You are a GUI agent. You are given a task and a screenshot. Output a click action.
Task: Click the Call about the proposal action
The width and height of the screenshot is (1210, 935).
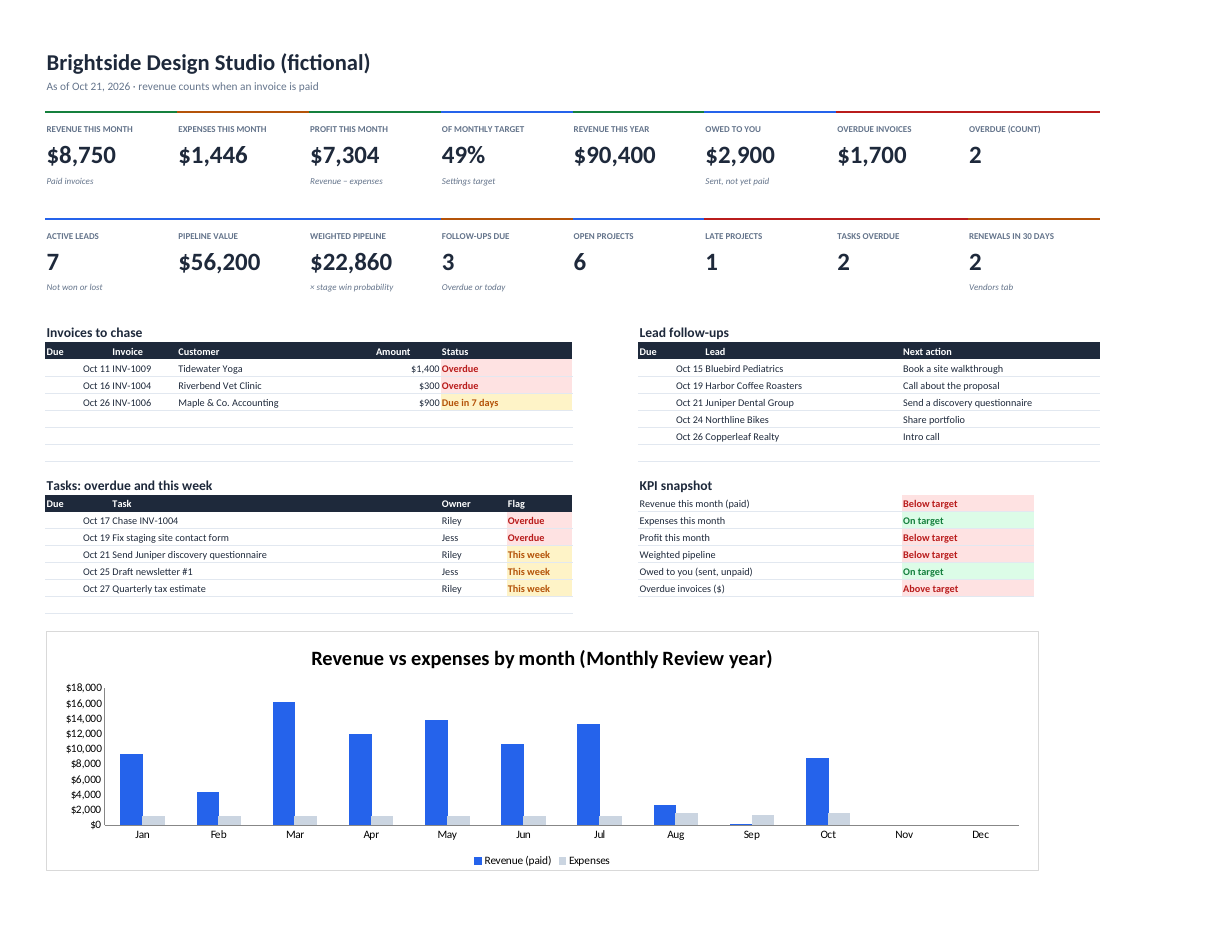951,386
